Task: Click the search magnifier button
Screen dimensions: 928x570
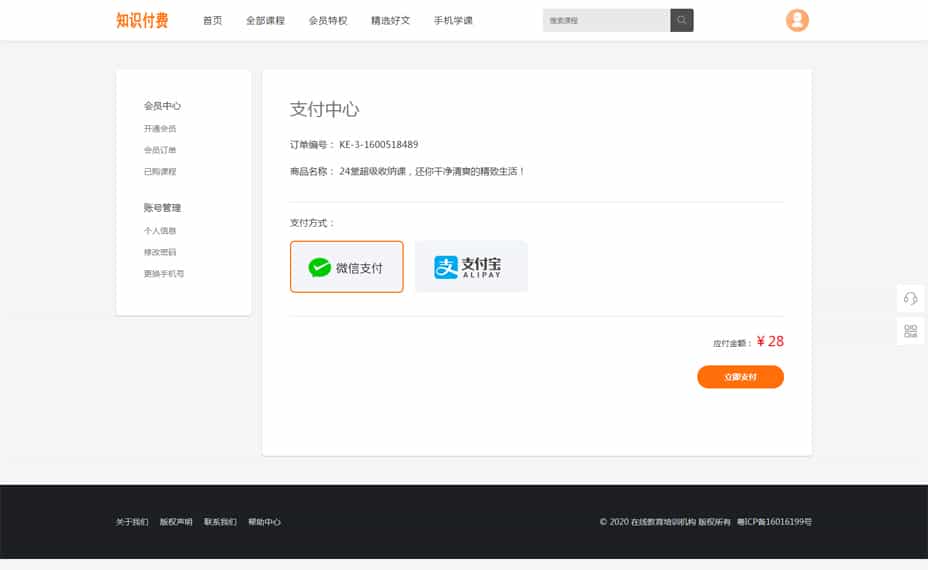Action: [x=681, y=20]
